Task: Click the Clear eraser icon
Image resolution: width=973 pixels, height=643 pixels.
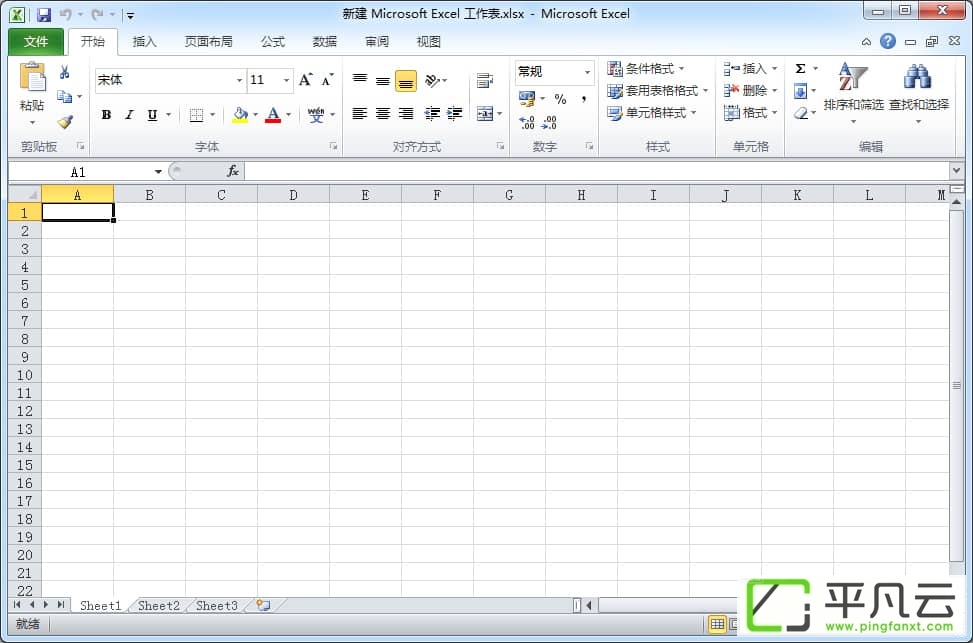Action: pyautogui.click(x=800, y=113)
